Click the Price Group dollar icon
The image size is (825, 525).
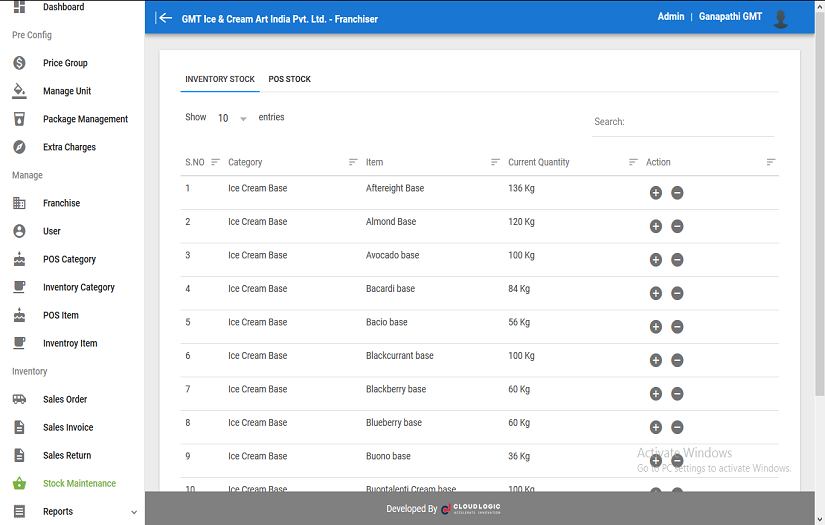coord(19,63)
